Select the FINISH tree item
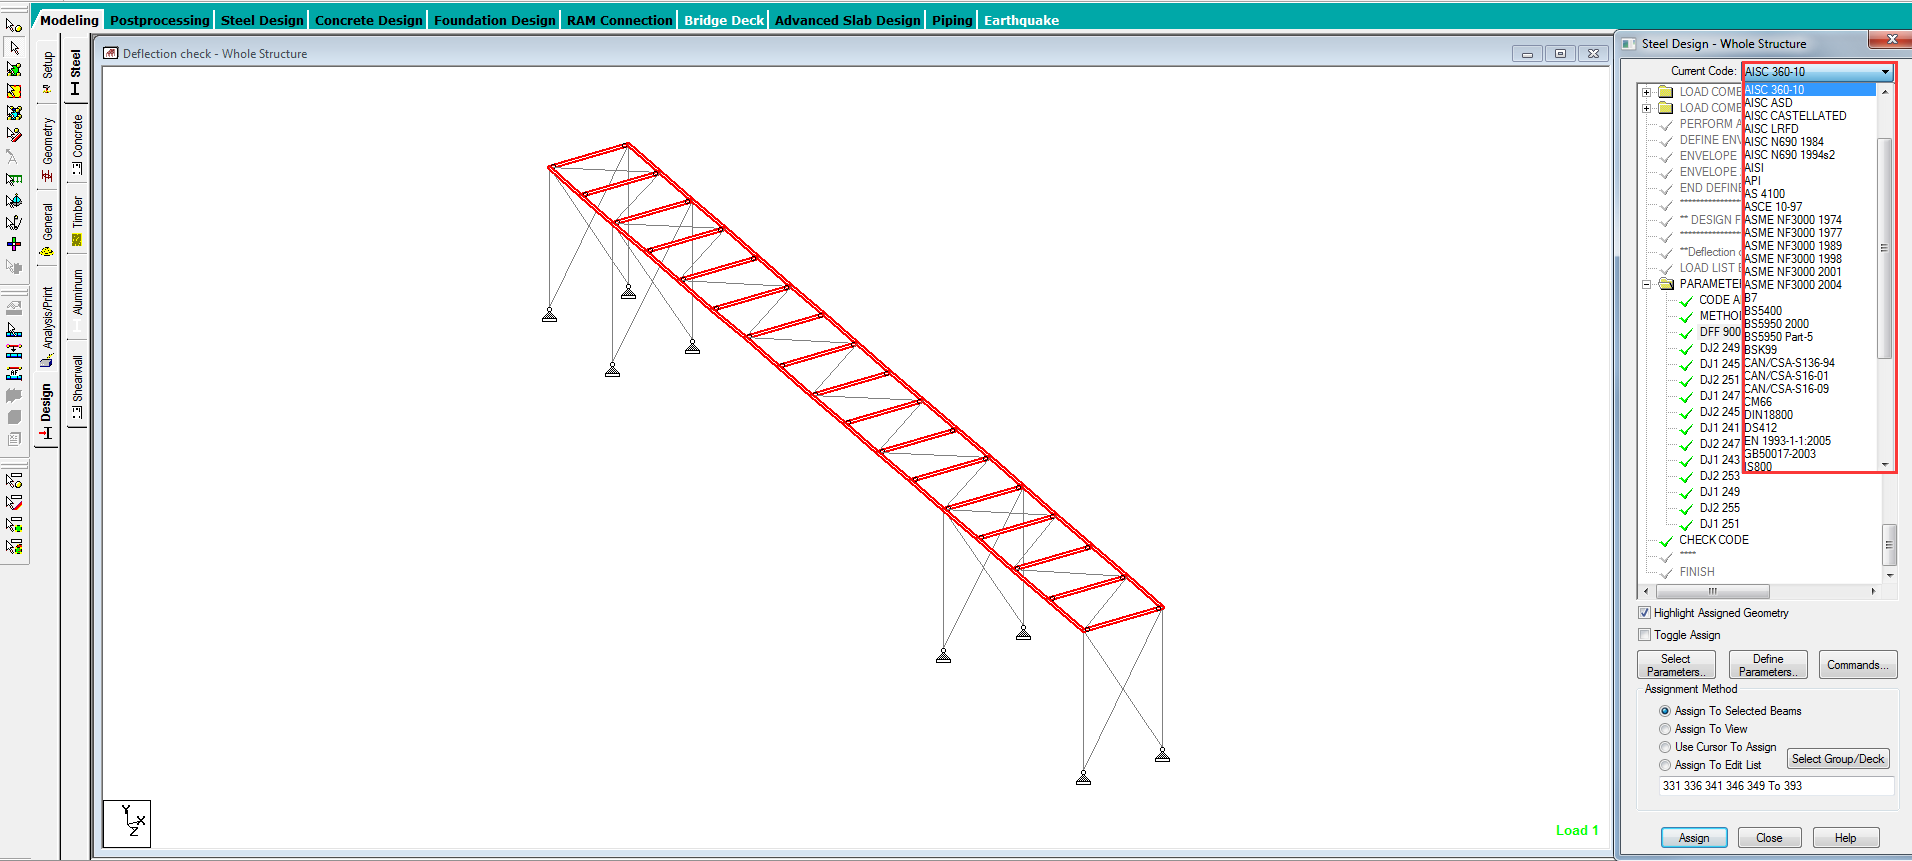Screen dimensions: 1912x861 point(1697,572)
